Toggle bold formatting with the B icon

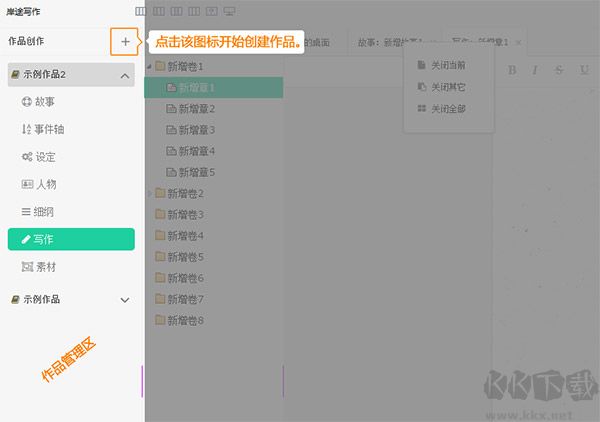pyautogui.click(x=512, y=70)
